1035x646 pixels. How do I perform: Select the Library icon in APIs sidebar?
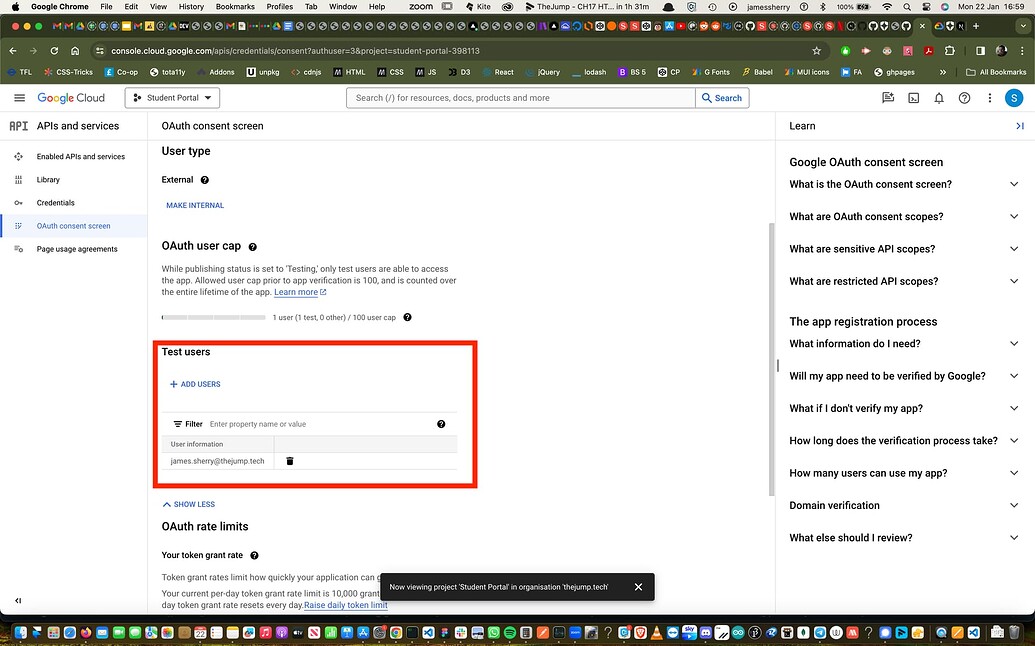point(18,179)
